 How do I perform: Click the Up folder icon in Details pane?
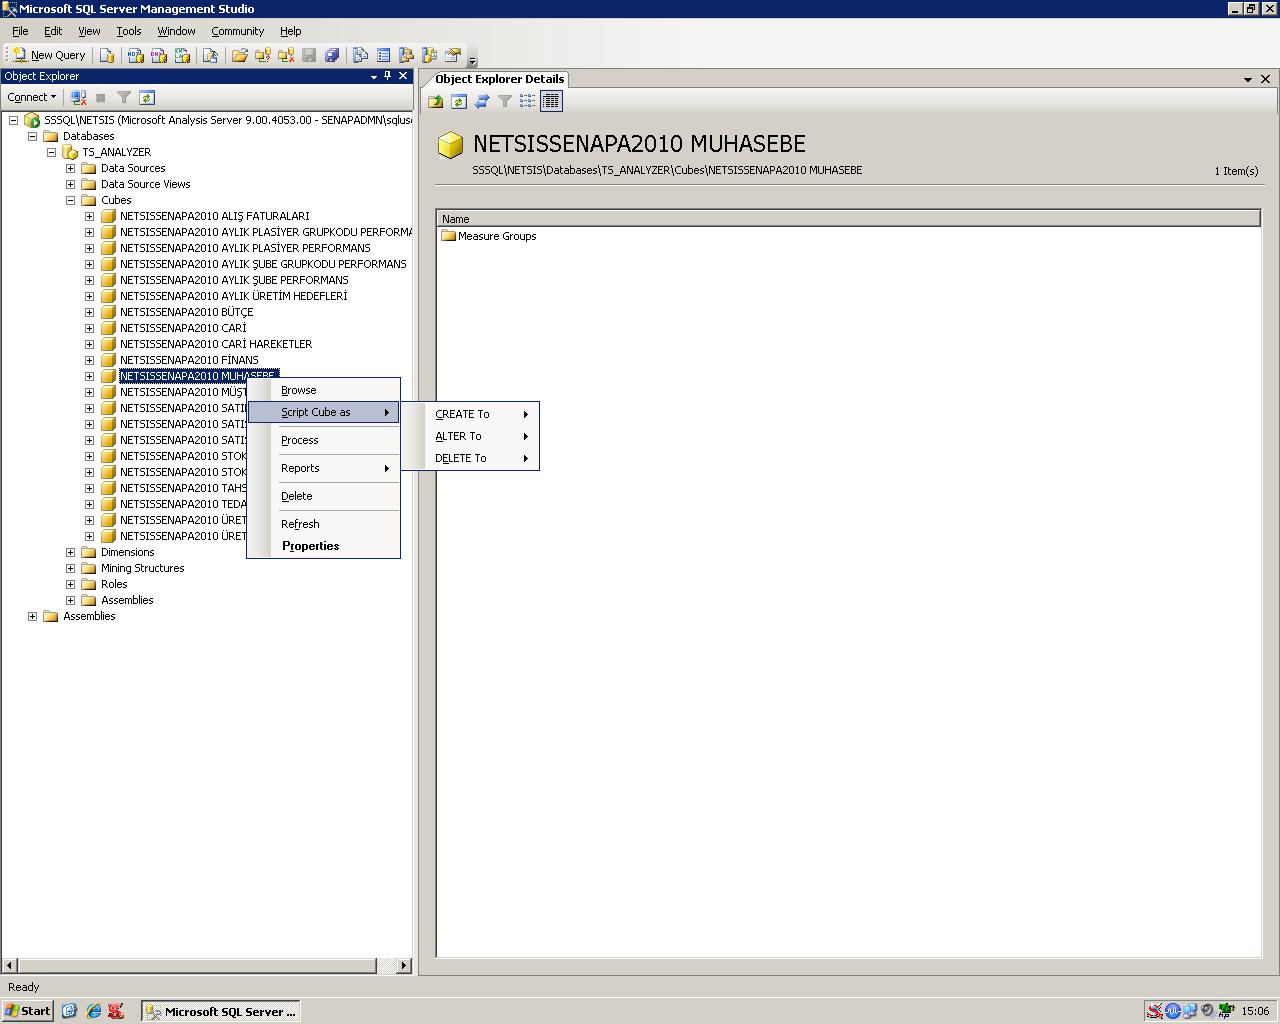tap(436, 101)
